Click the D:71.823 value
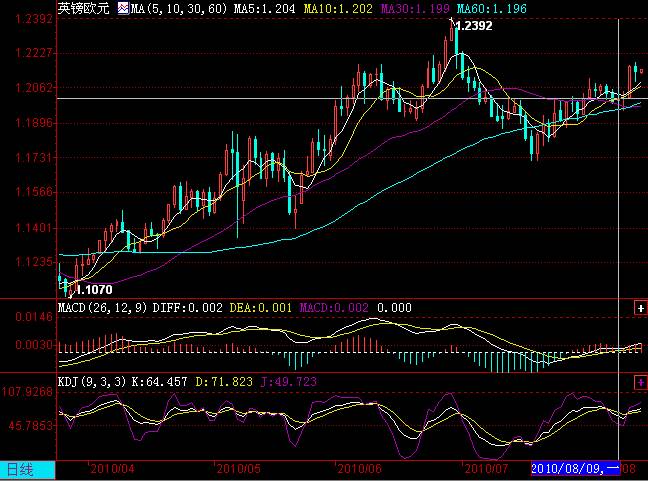Viewport: 648px width, 481px height. (x=224, y=382)
